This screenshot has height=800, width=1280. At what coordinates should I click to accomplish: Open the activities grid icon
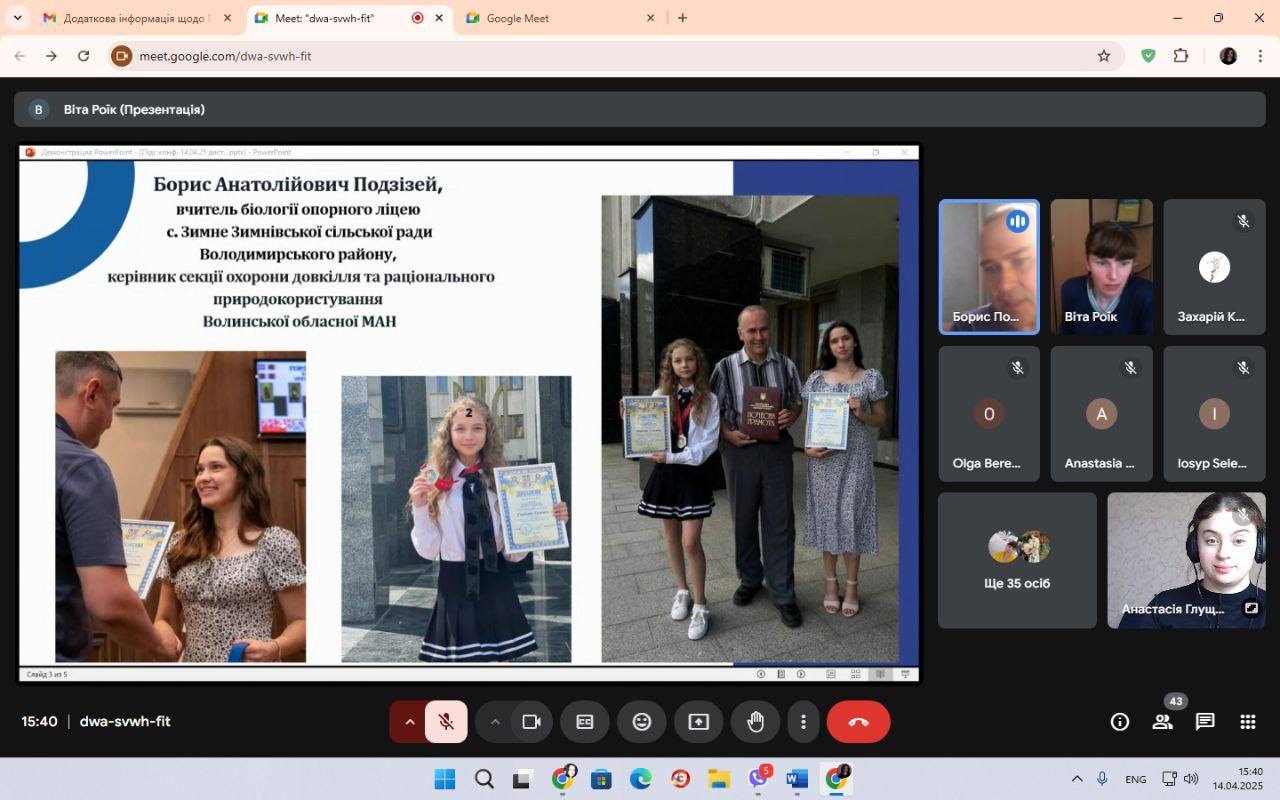1247,722
